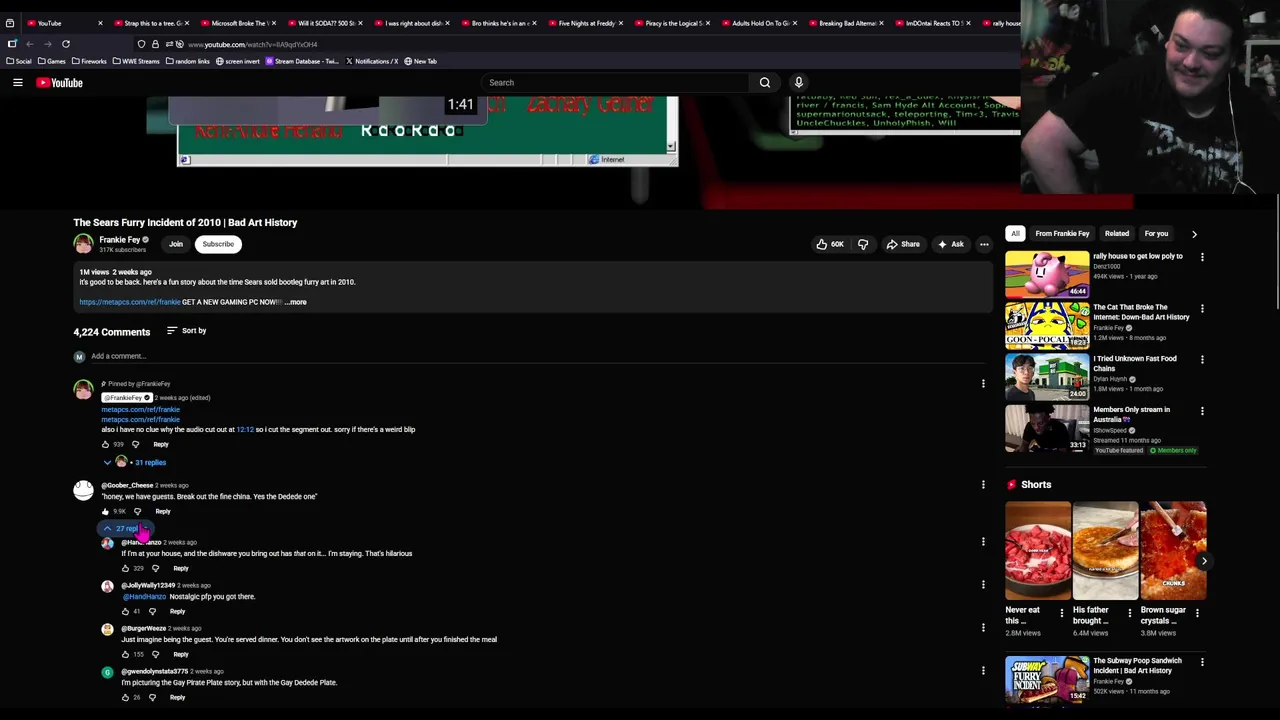Viewport: 1280px width, 720px height.
Task: Go back with browser back arrow
Action: 30,44
